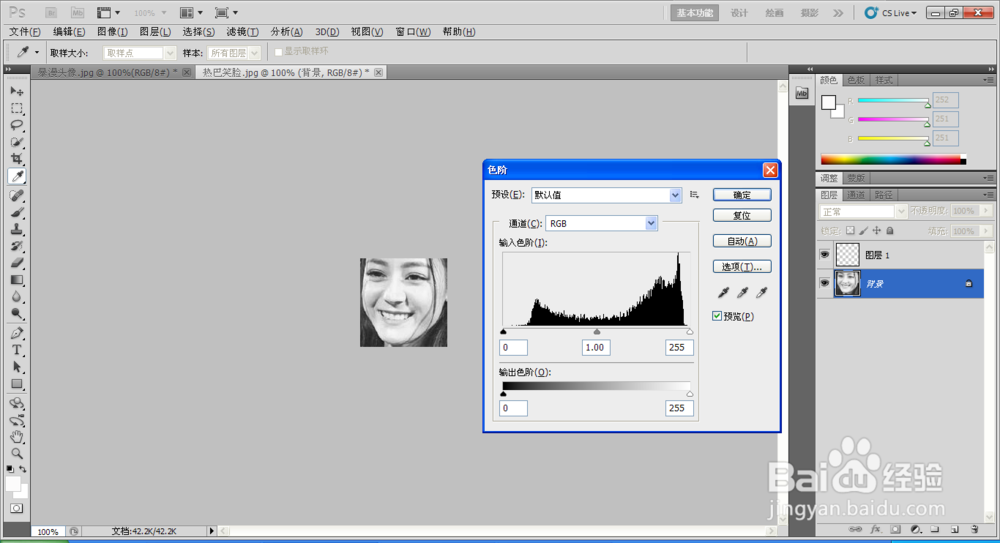The height and width of the screenshot is (543, 1000).
Task: Open the 图像(I) menu
Action: click(x=112, y=31)
